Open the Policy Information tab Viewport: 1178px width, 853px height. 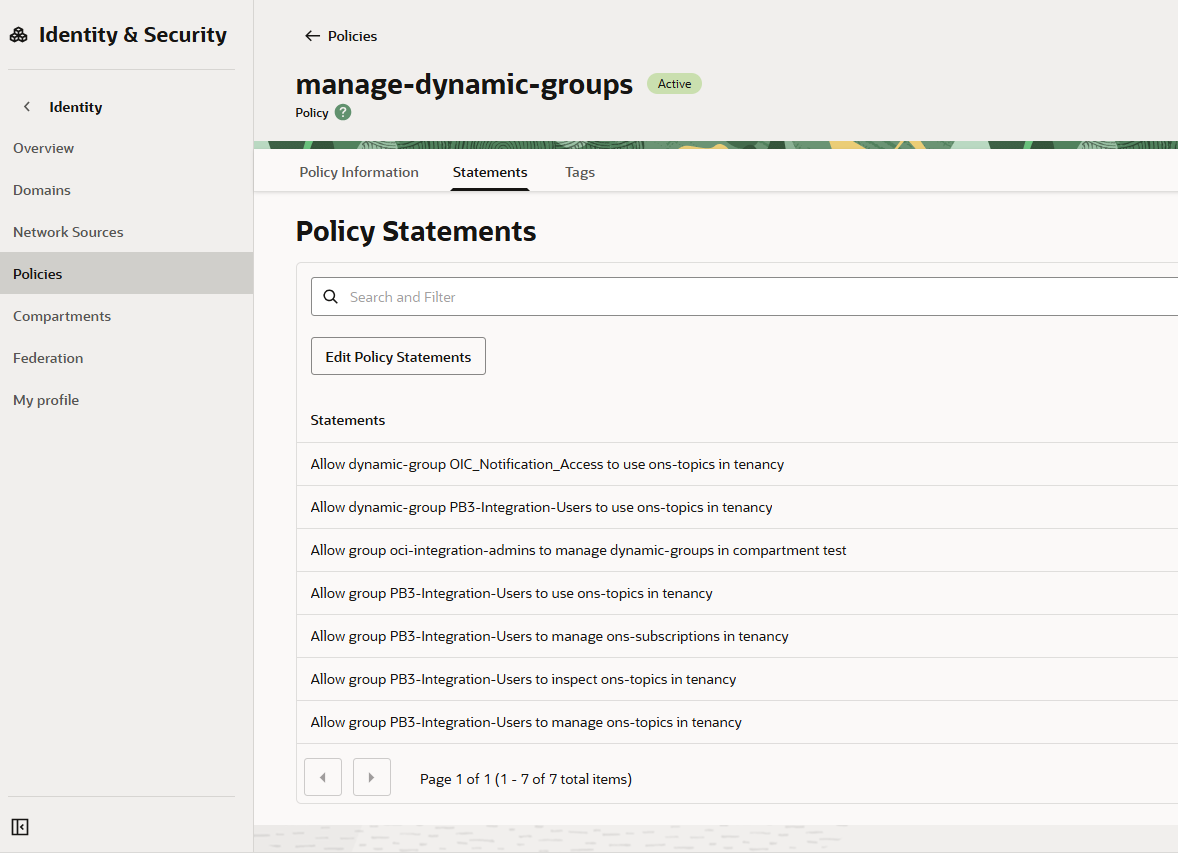click(359, 172)
